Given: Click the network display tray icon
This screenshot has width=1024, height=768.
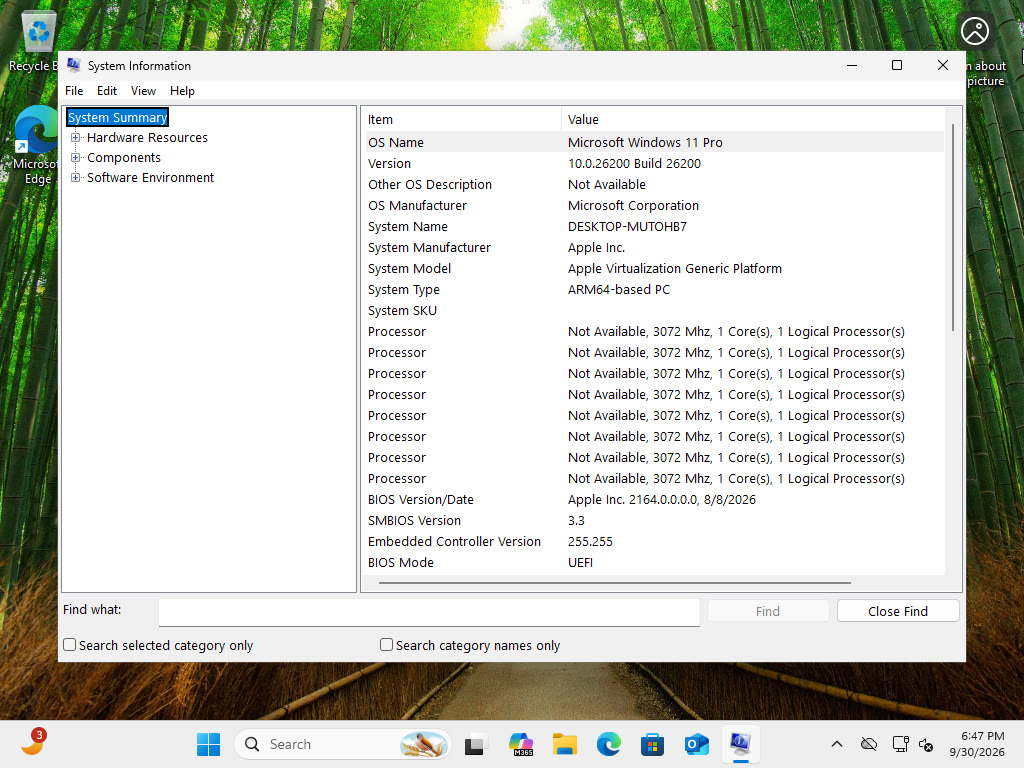Looking at the screenshot, I should click(901, 744).
